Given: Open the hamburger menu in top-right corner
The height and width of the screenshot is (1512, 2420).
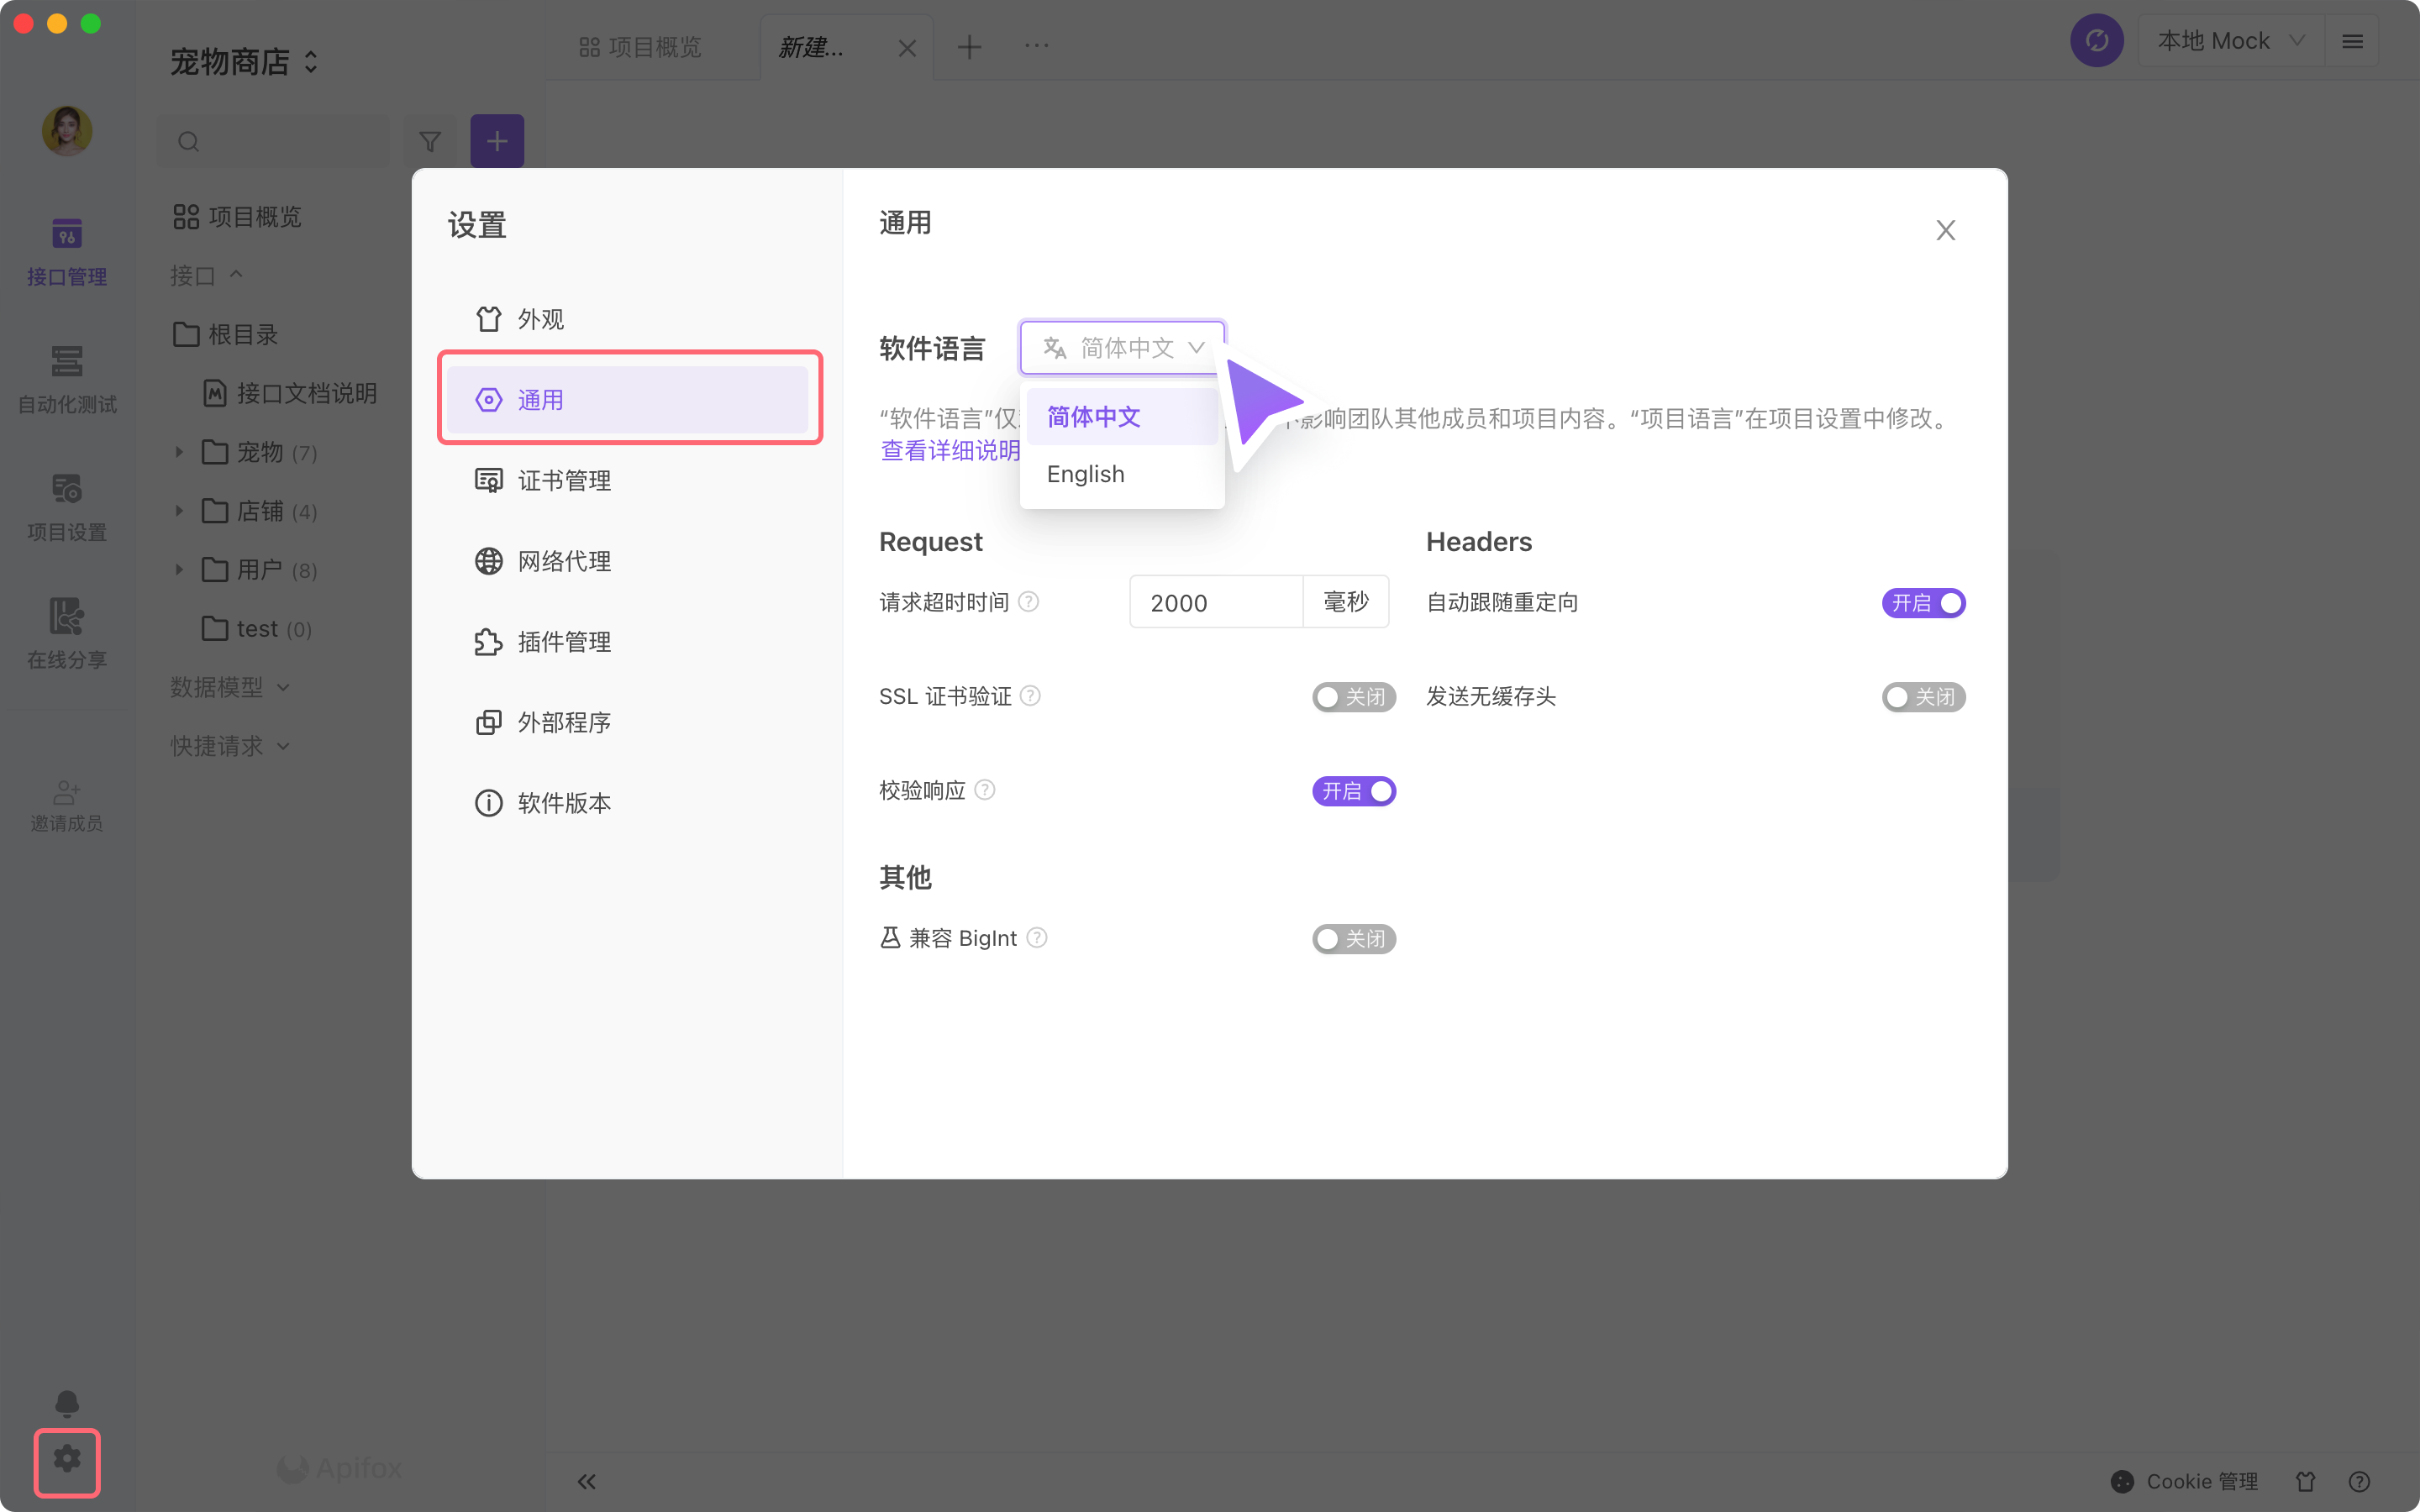Looking at the screenshot, I should 2353,40.
